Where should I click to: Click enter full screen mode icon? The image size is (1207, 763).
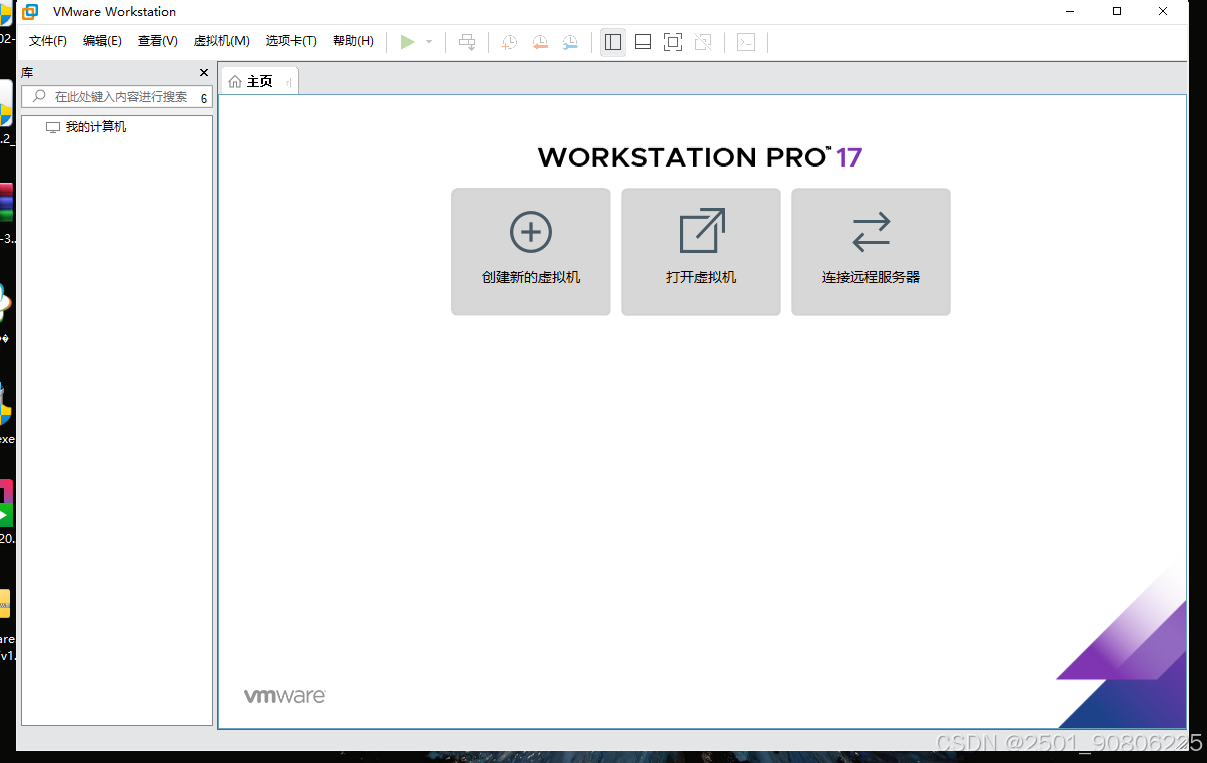click(x=673, y=42)
